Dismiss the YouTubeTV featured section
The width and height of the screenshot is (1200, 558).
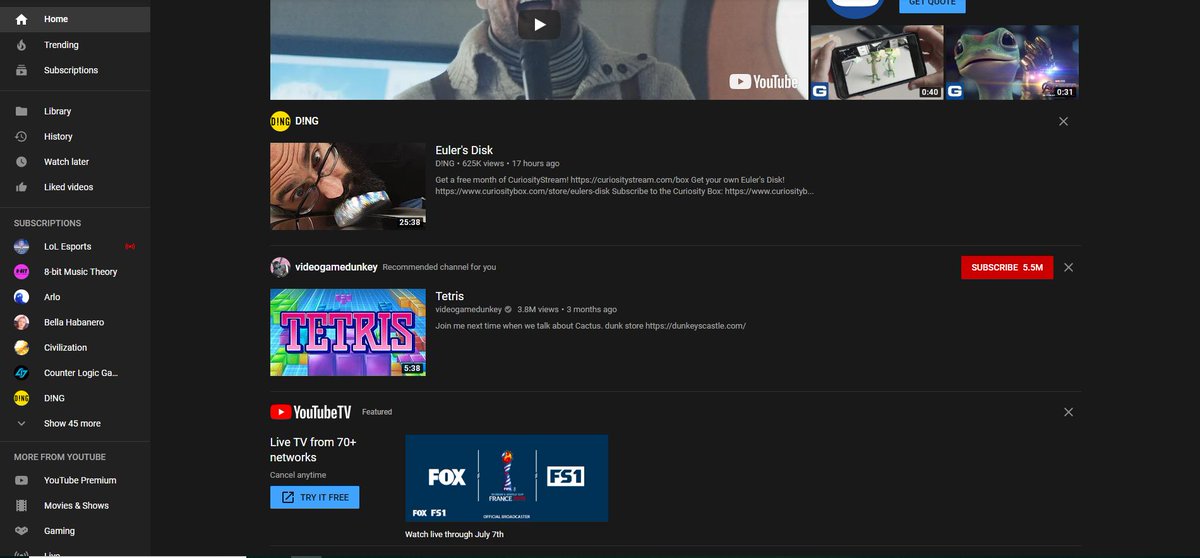pos(1068,412)
